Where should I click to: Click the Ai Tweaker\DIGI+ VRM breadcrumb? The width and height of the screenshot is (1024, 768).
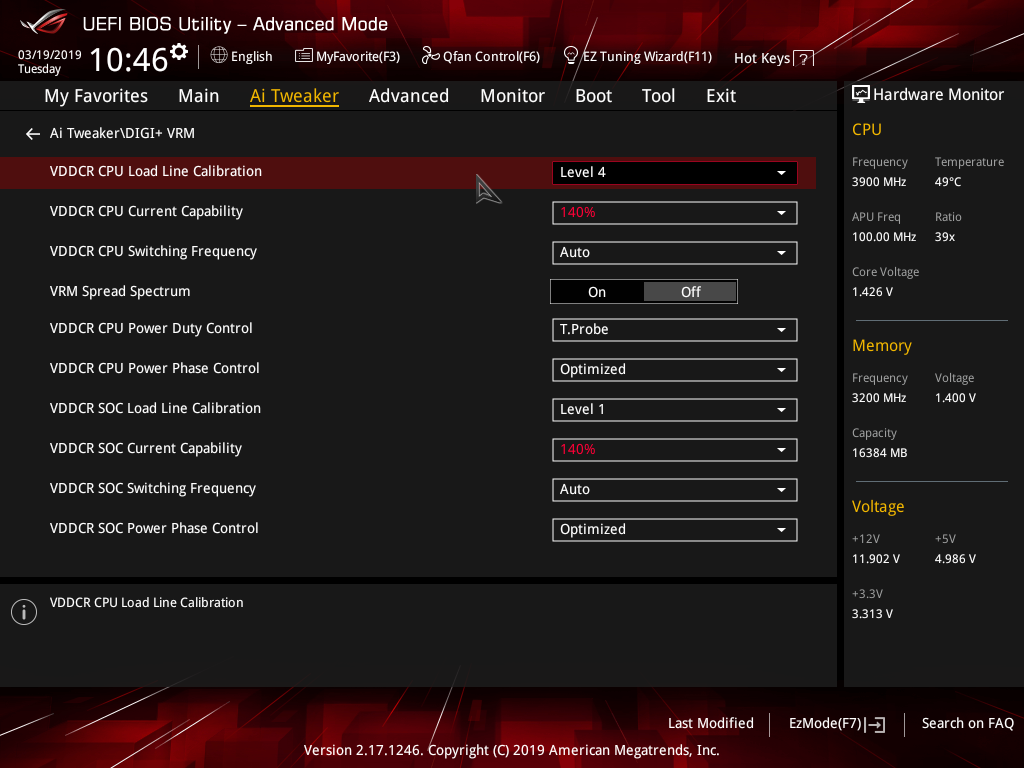pyautogui.click(x=122, y=133)
